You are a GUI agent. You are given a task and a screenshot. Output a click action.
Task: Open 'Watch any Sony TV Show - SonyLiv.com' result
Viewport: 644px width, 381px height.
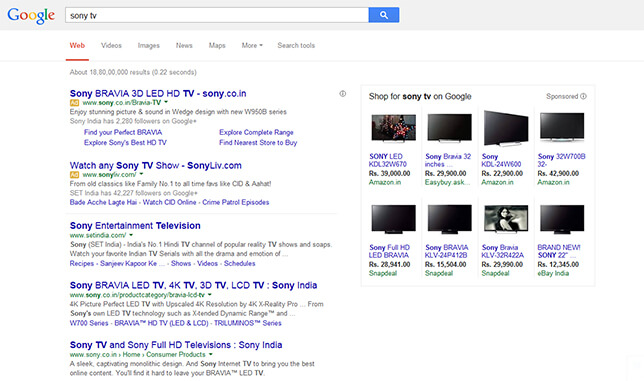click(x=156, y=165)
